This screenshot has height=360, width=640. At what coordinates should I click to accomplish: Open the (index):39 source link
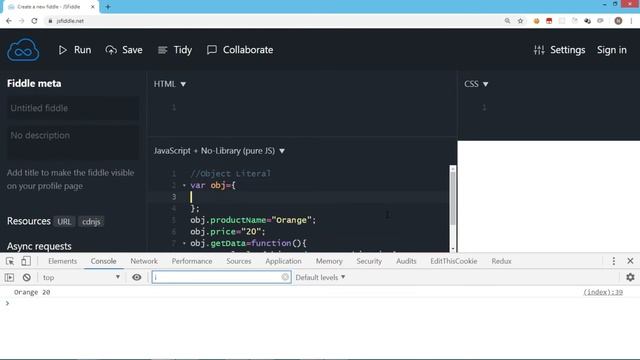(x=603, y=292)
